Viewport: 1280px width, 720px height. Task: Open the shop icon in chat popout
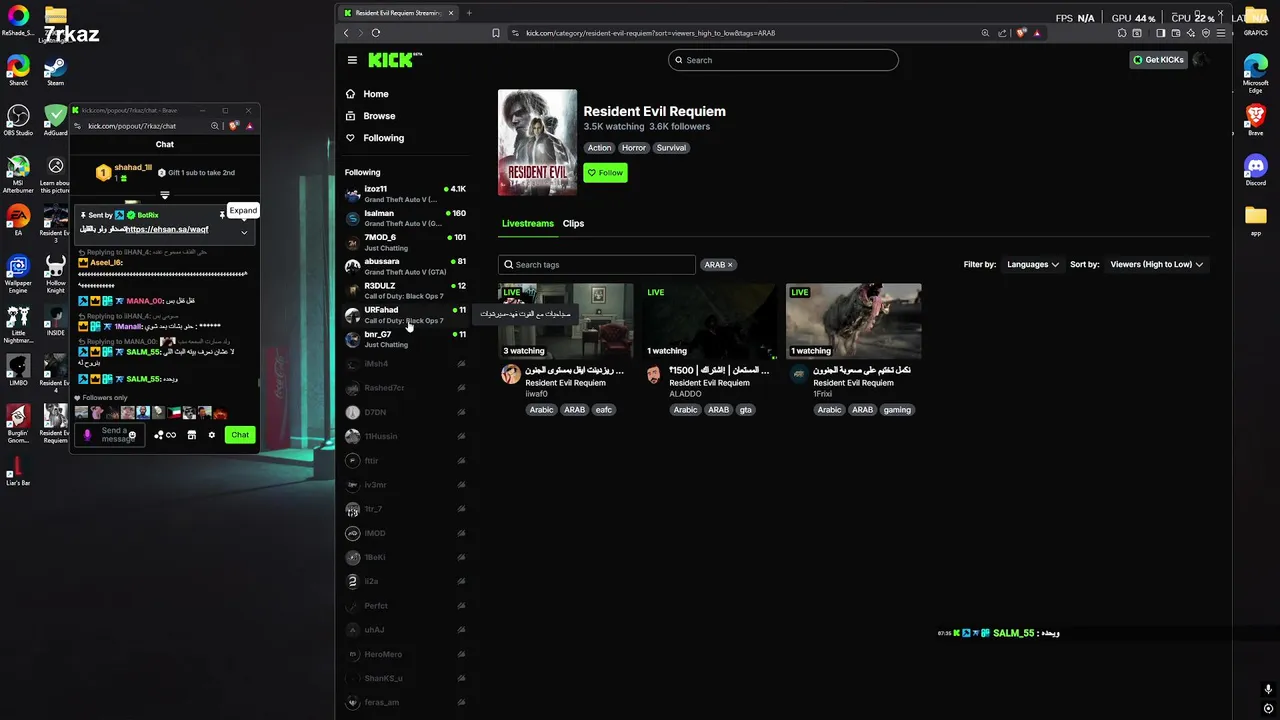(191, 435)
